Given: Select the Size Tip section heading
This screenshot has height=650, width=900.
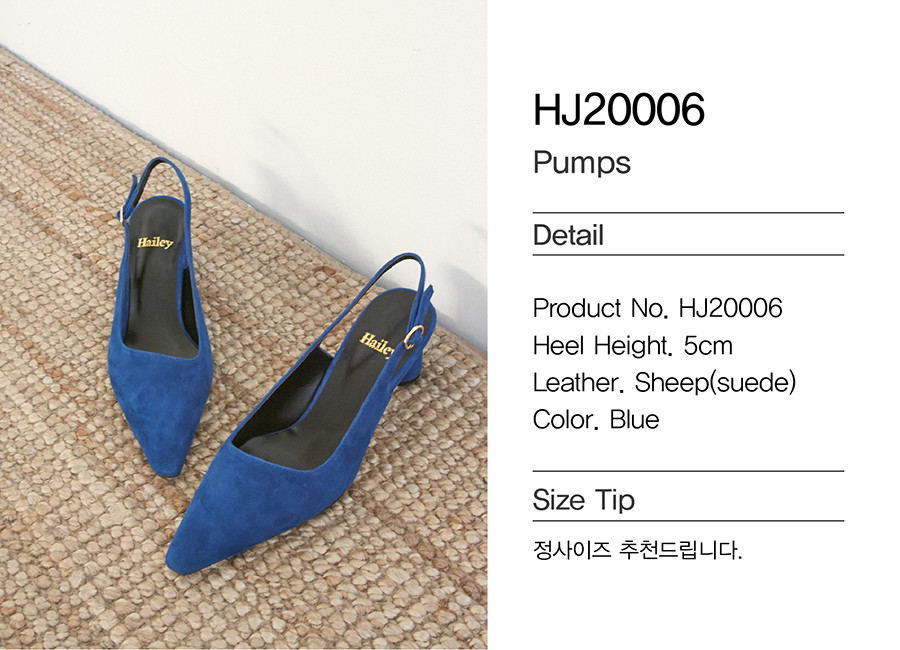Looking at the screenshot, I should (x=584, y=500).
